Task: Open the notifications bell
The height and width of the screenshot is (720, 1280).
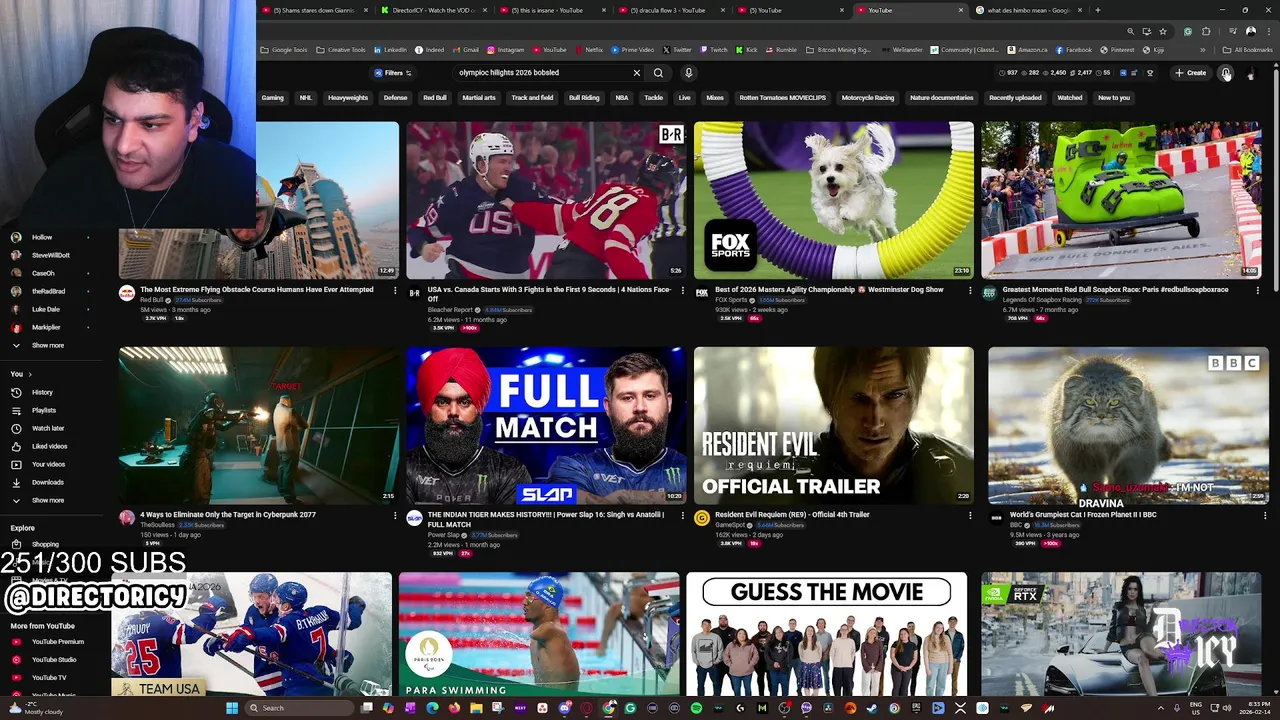Action: [x=1226, y=73]
